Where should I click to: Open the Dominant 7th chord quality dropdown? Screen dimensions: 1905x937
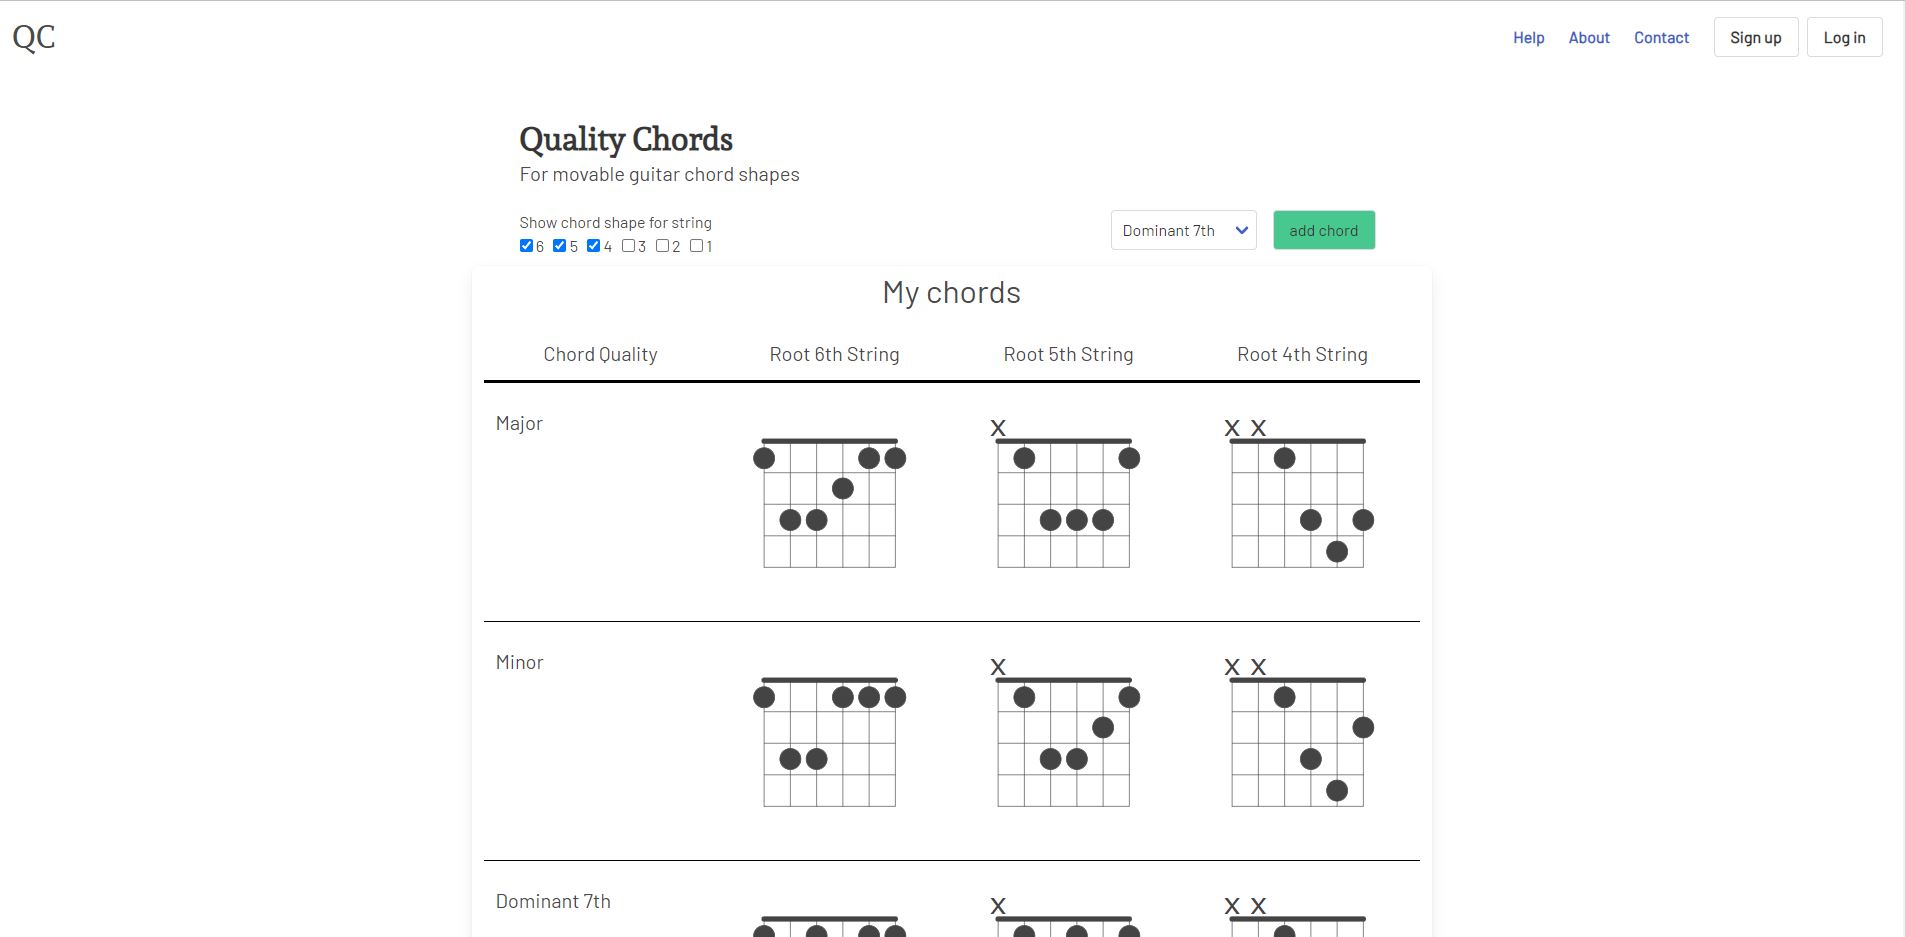click(x=1184, y=230)
